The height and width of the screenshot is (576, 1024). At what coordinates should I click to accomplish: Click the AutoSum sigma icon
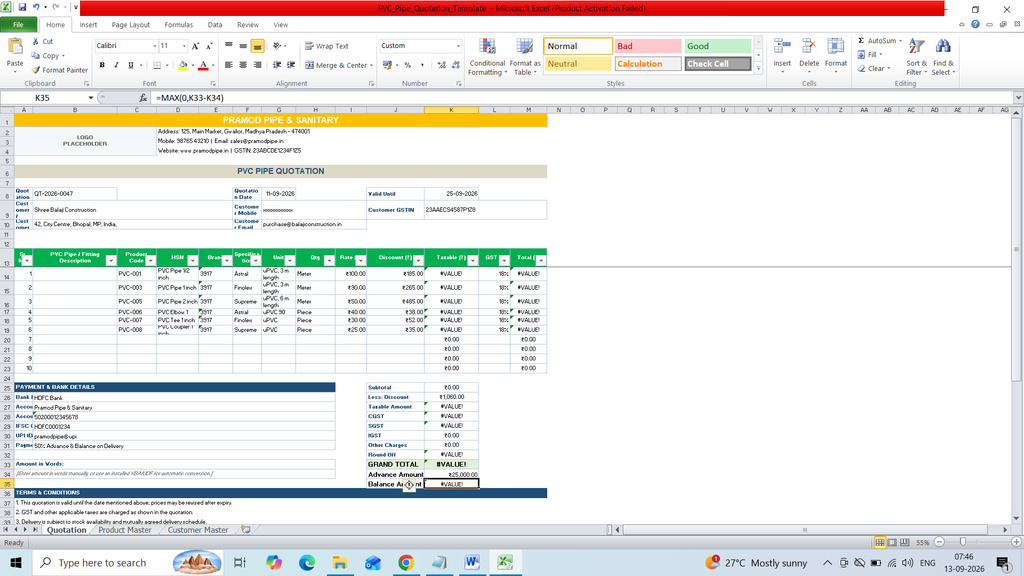pos(861,40)
